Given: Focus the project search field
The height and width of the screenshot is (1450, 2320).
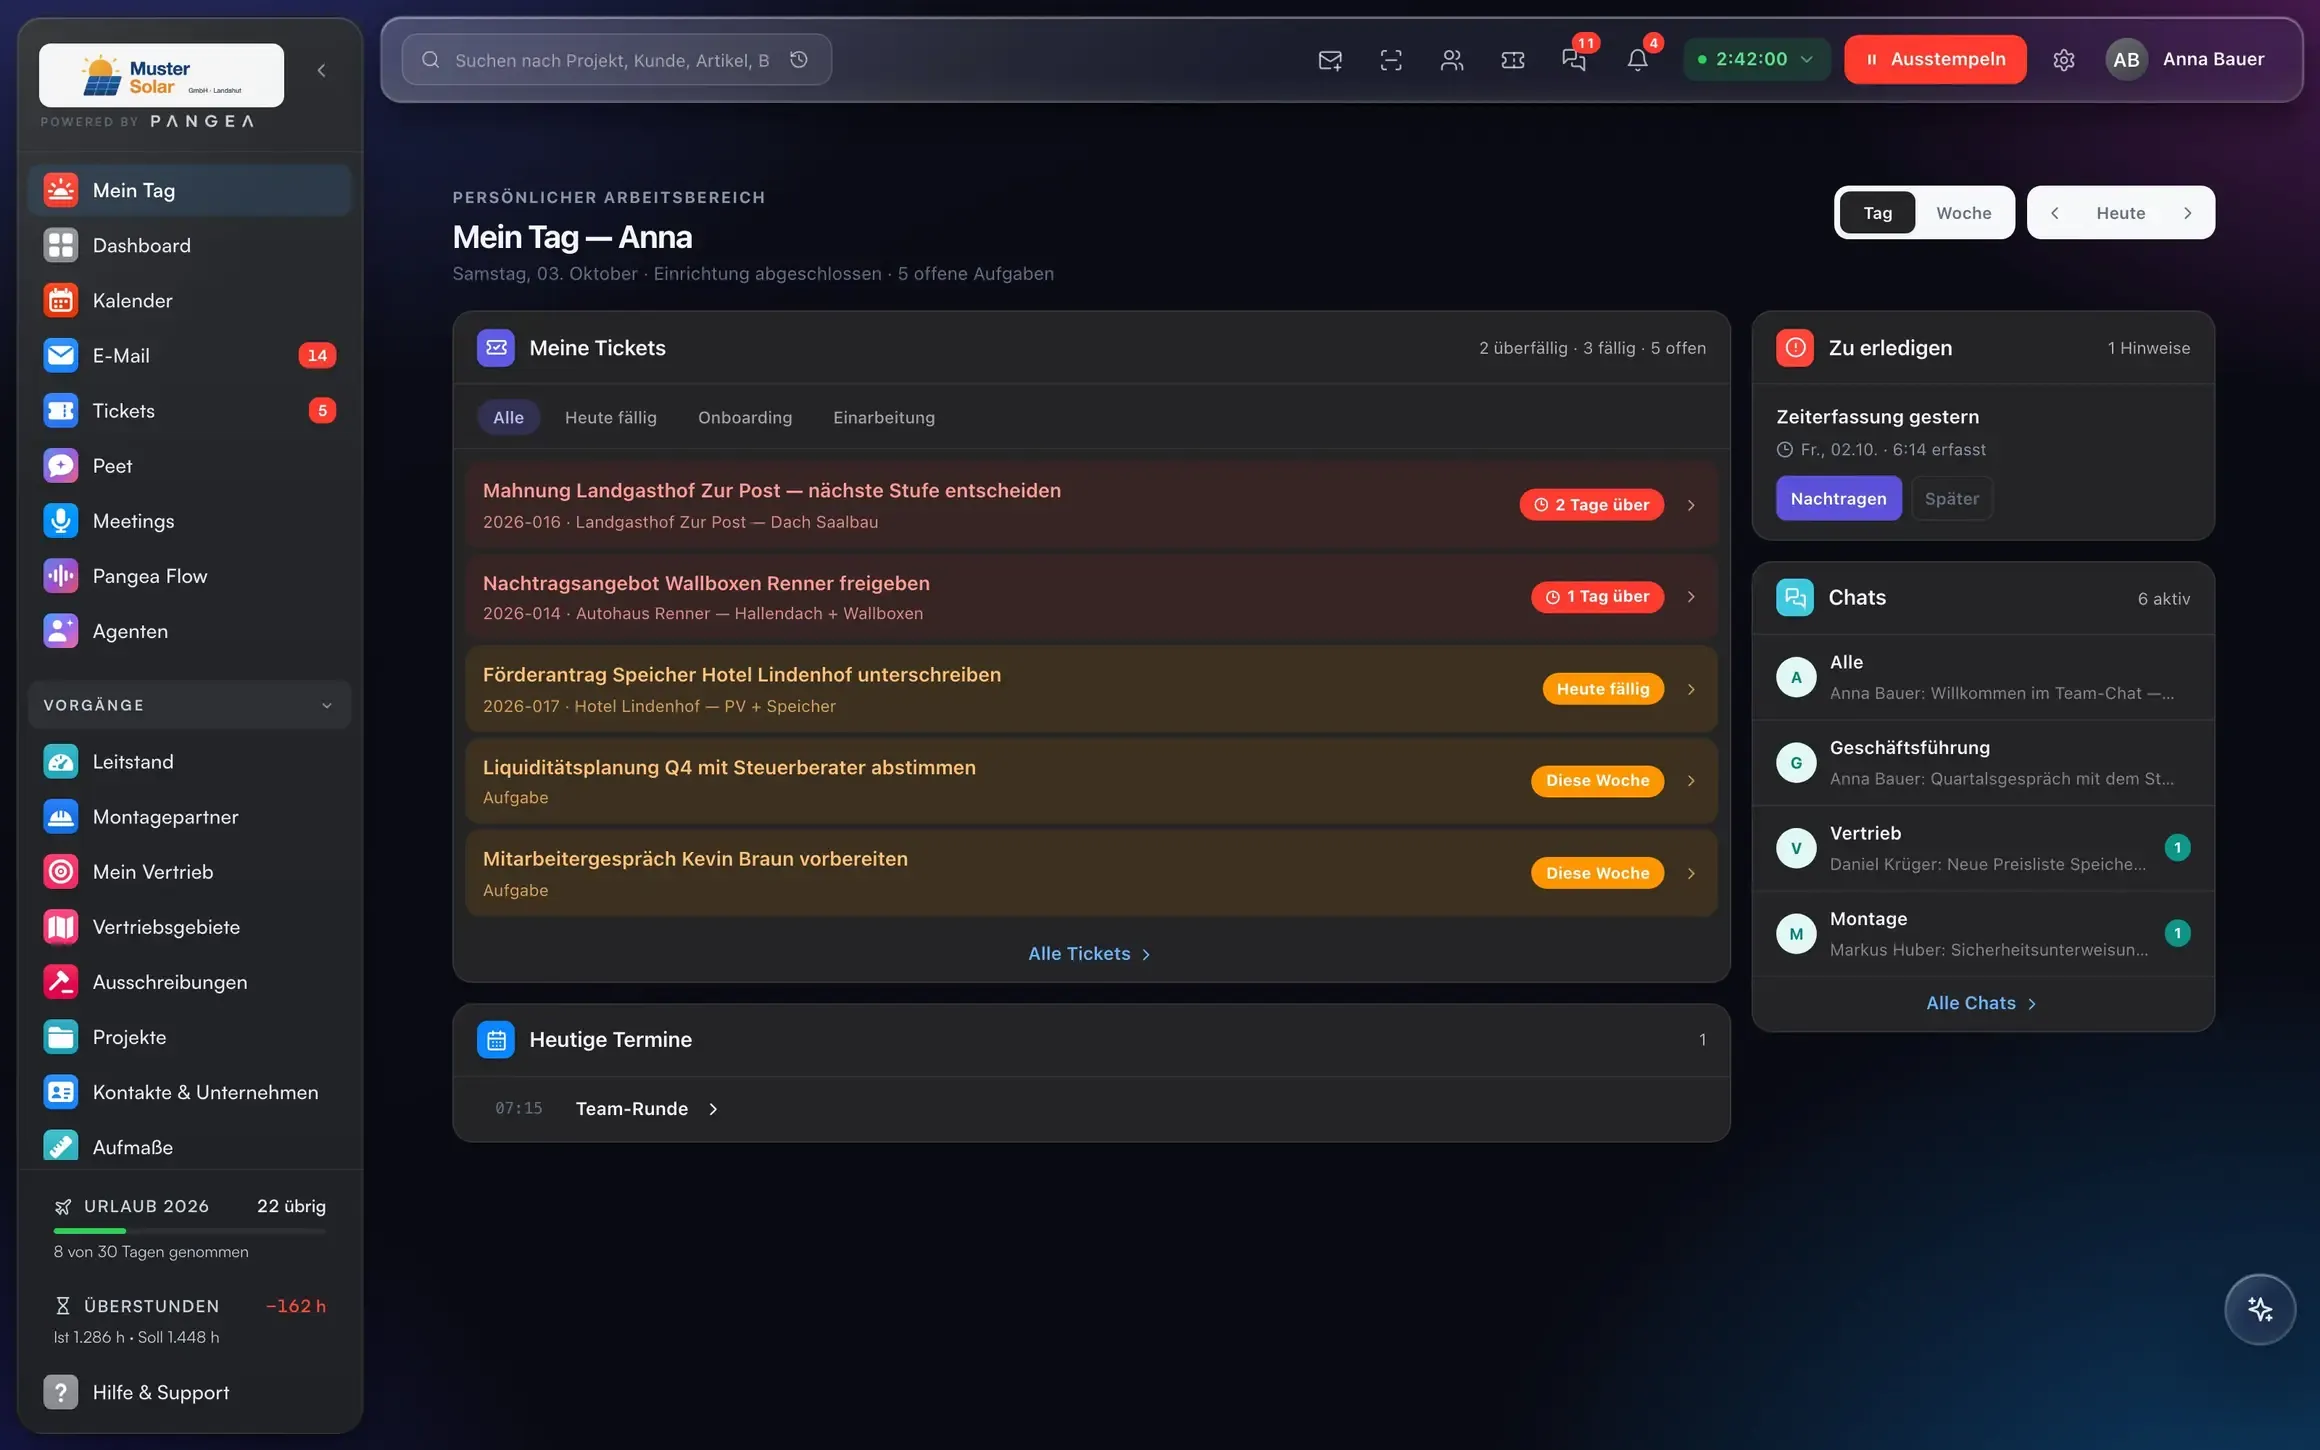Looking at the screenshot, I should (x=616, y=60).
